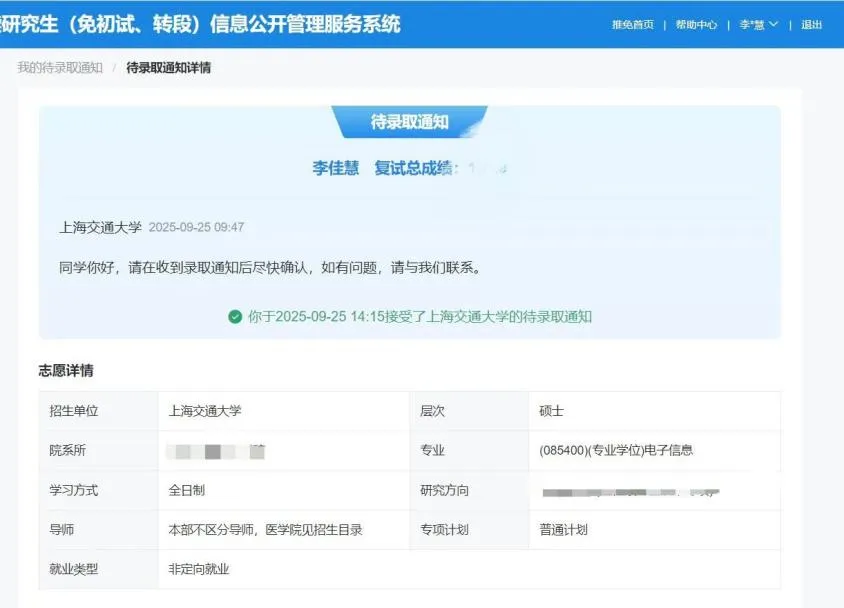
Task: Click the 全日制 value cell
Action: 284,490
